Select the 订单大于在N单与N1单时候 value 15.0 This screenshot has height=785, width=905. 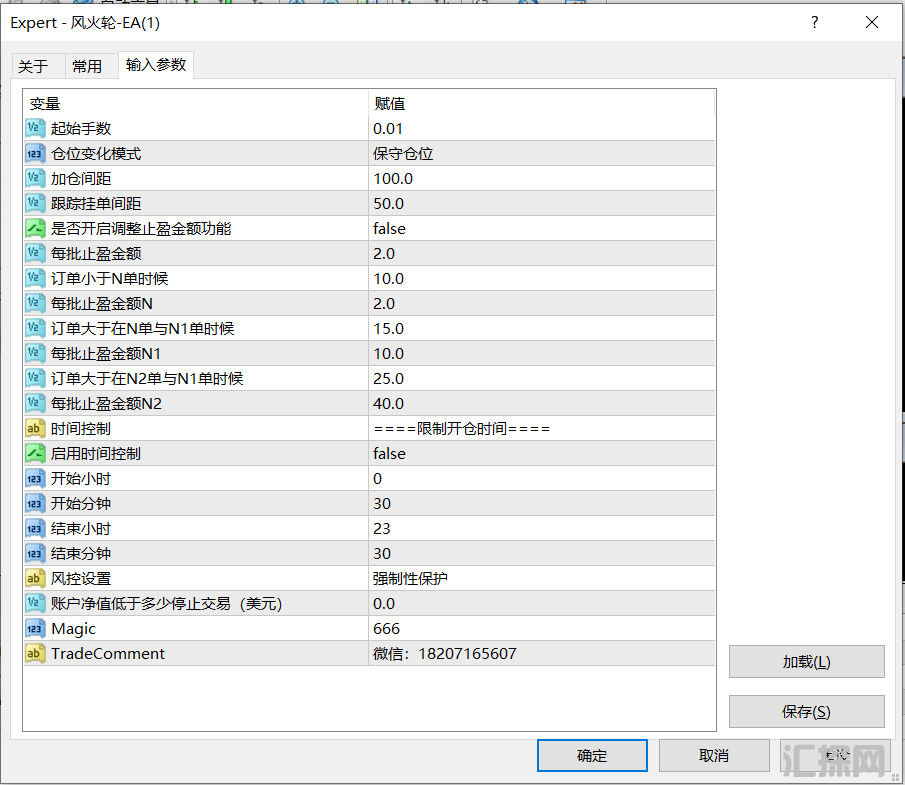tap(541, 328)
